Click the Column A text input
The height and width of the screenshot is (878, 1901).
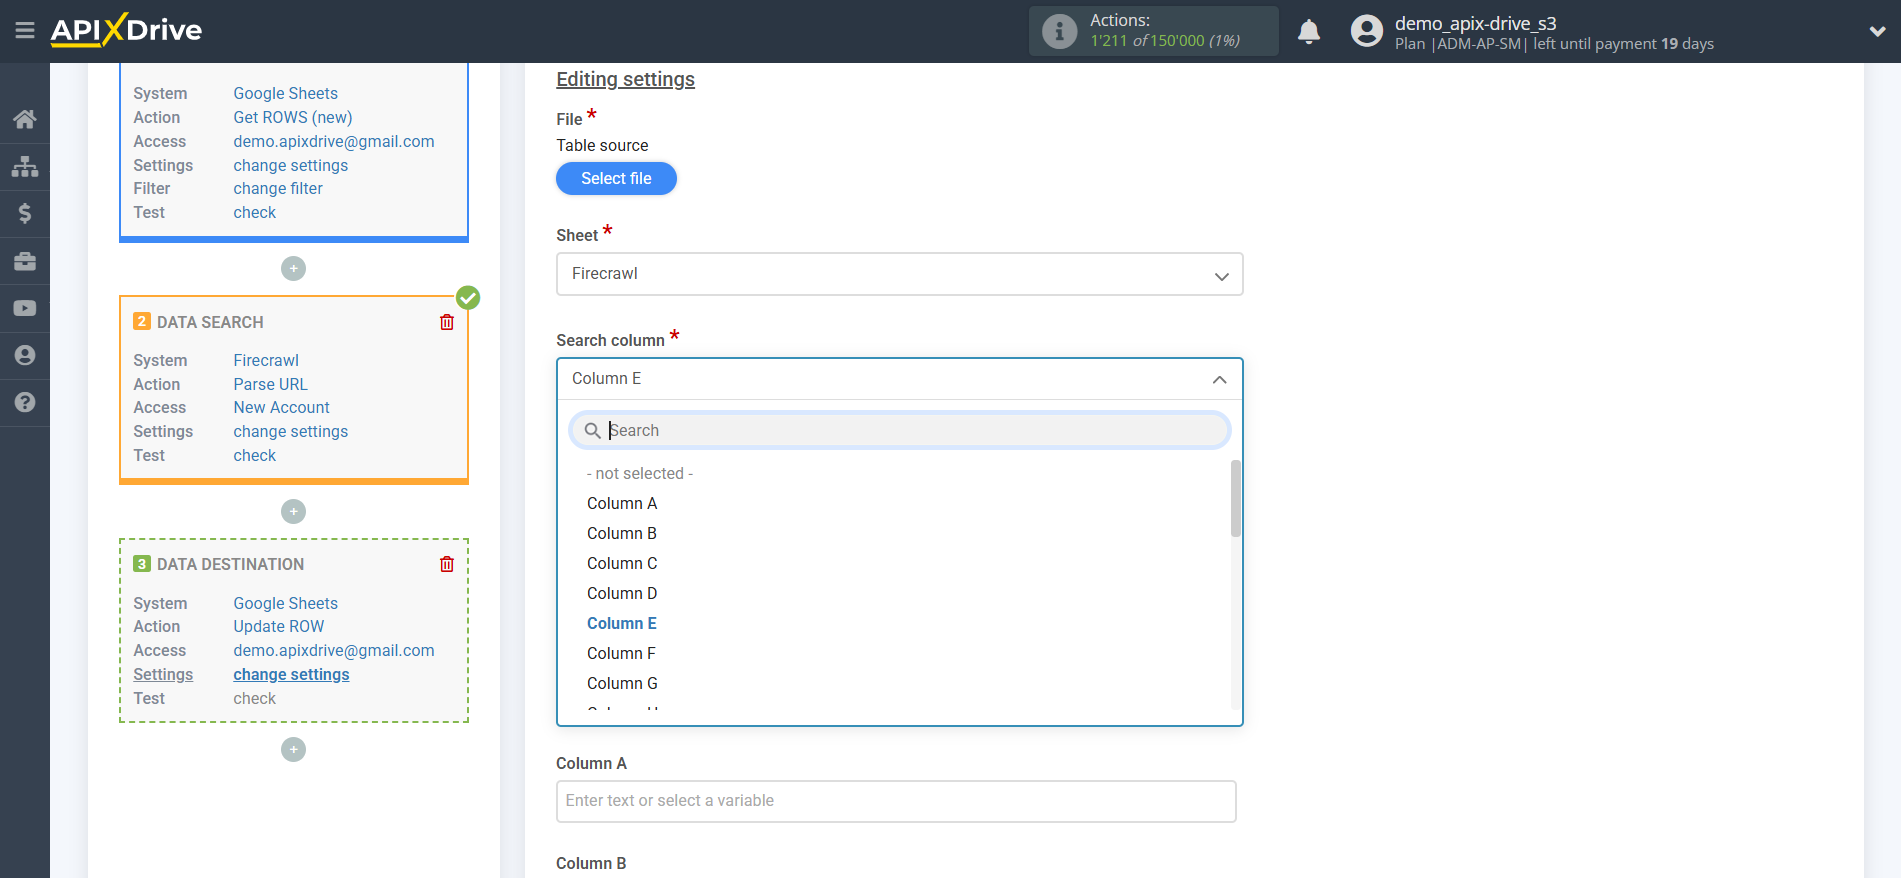click(x=896, y=801)
